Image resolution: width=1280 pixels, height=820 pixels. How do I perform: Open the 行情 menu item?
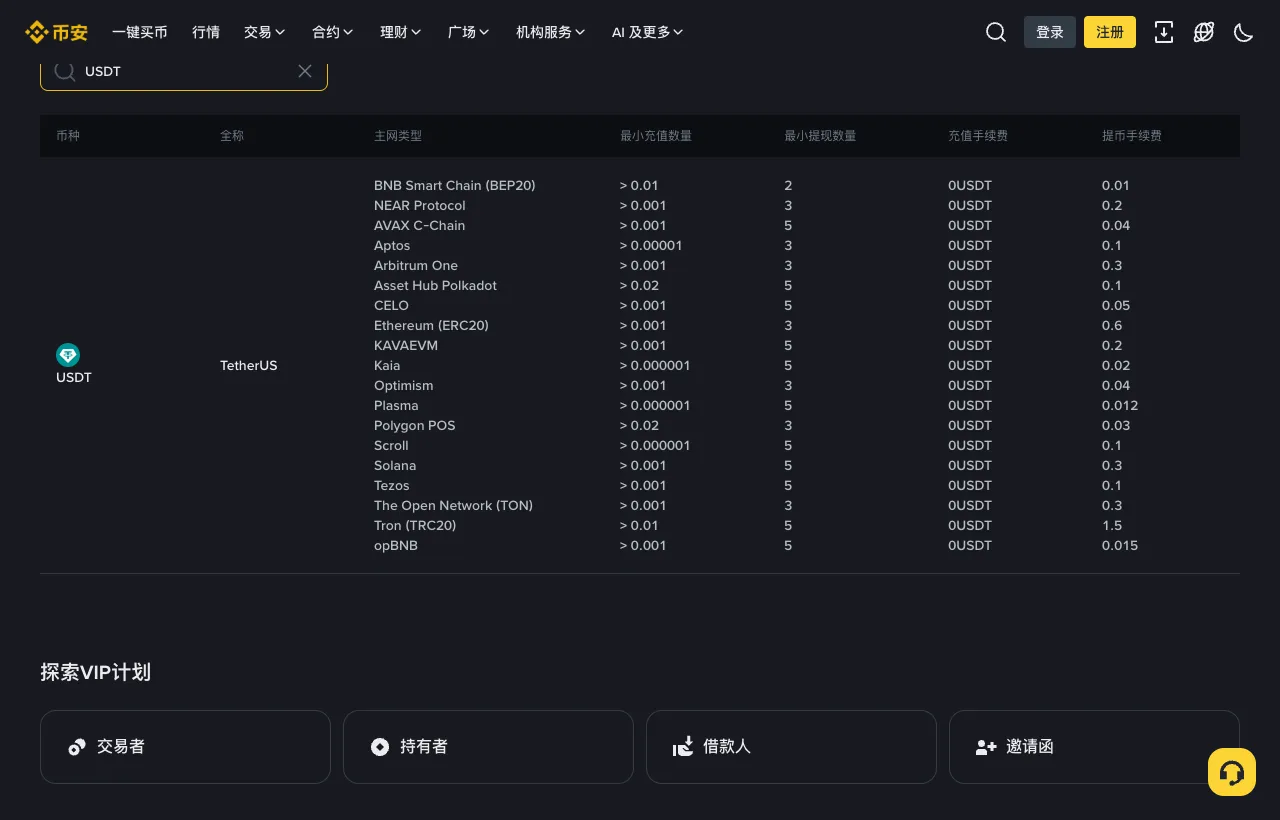click(x=206, y=32)
